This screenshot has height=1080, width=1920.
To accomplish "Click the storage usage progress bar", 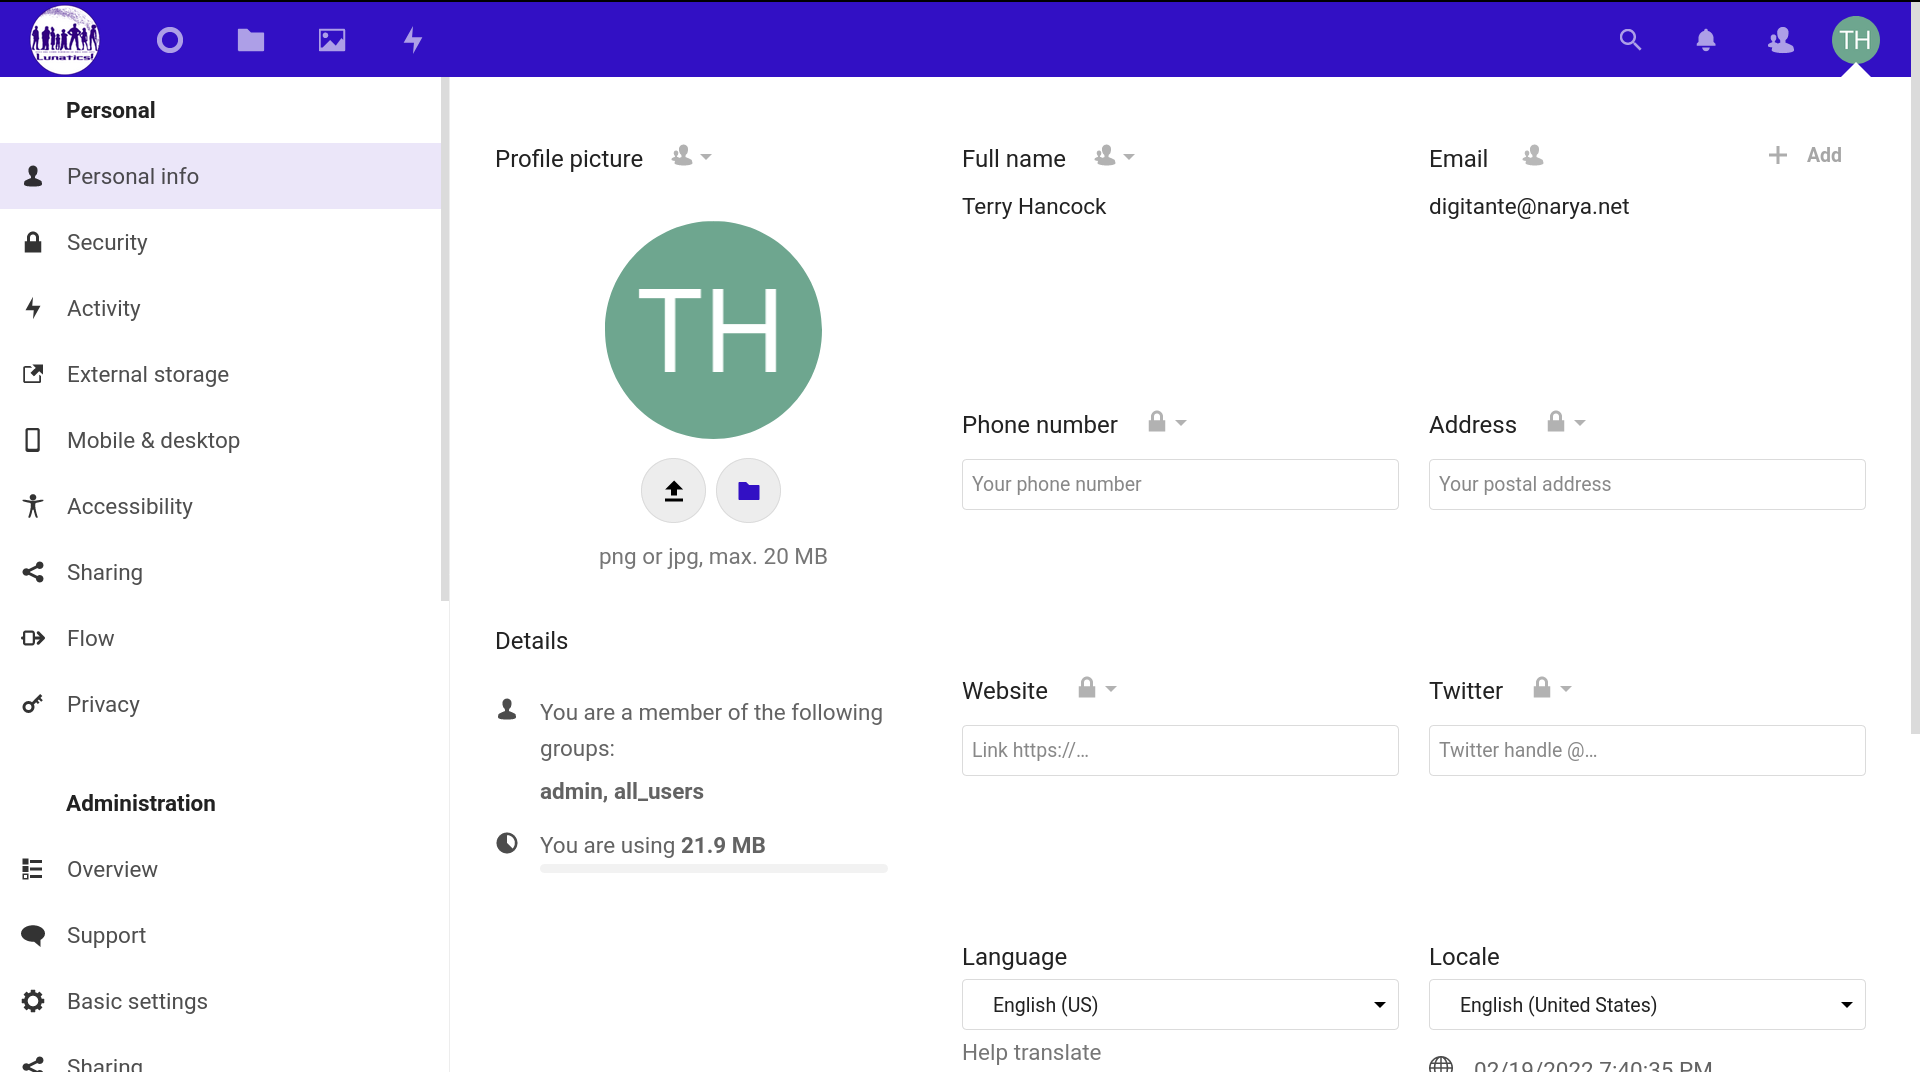I will (x=713, y=869).
